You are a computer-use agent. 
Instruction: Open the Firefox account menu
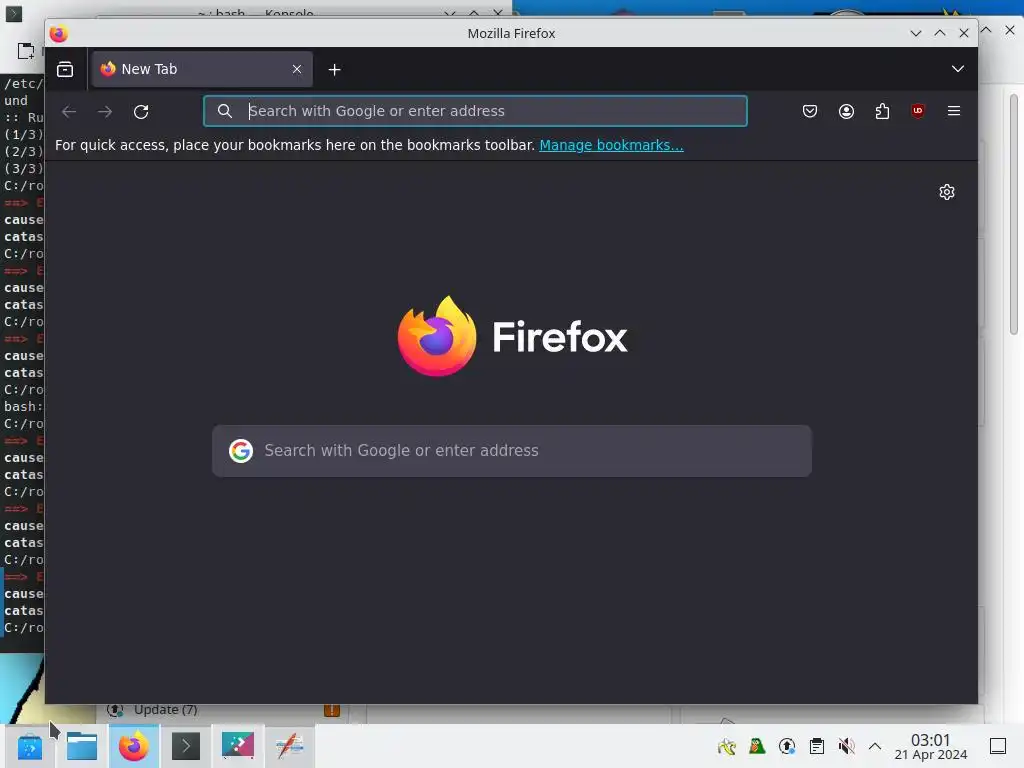coord(846,111)
